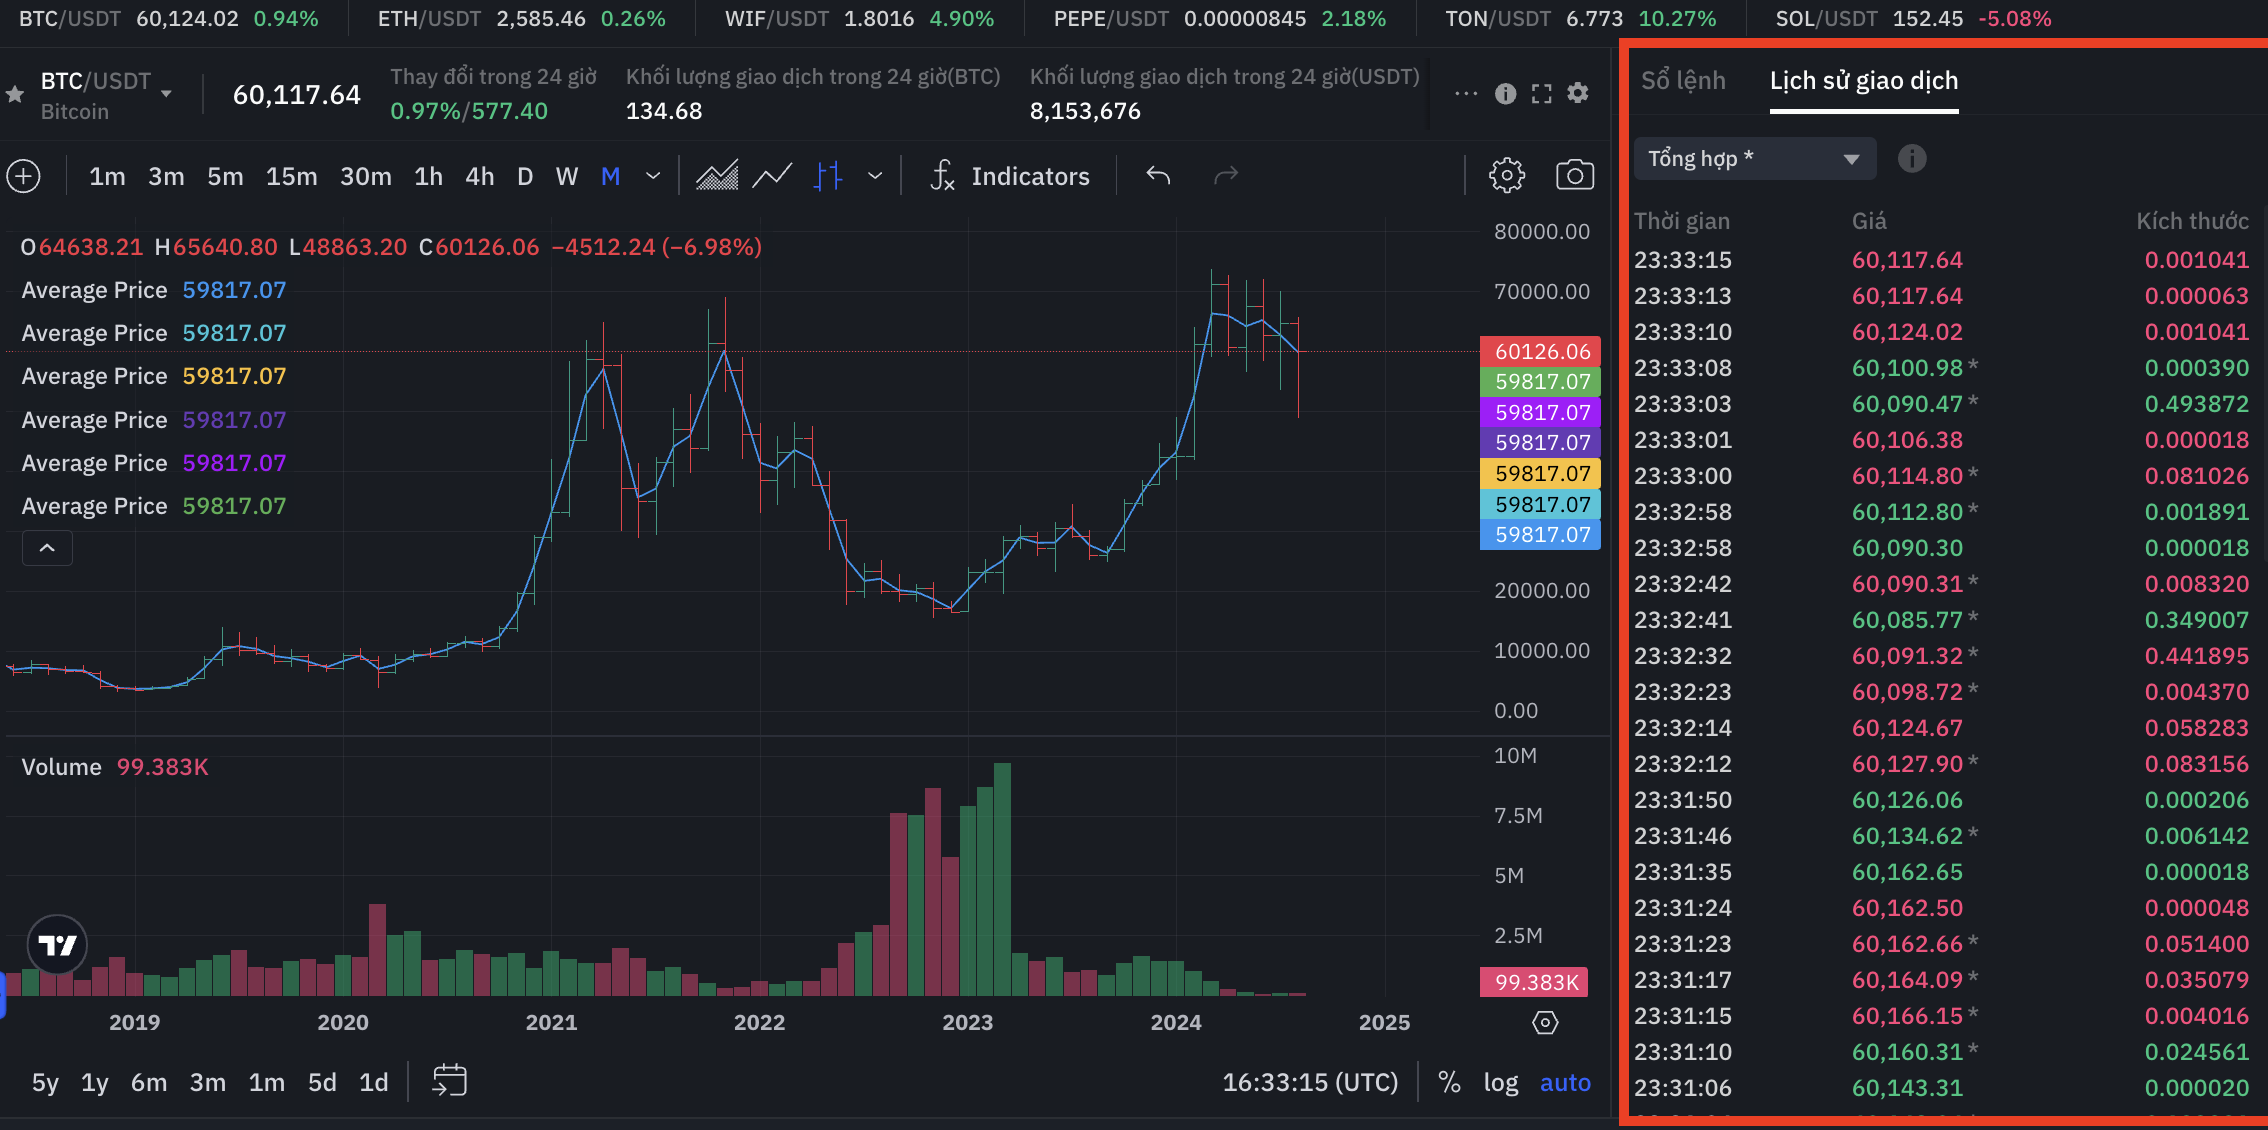Add BTC/USDT to favorites with star icon

[x=14, y=95]
